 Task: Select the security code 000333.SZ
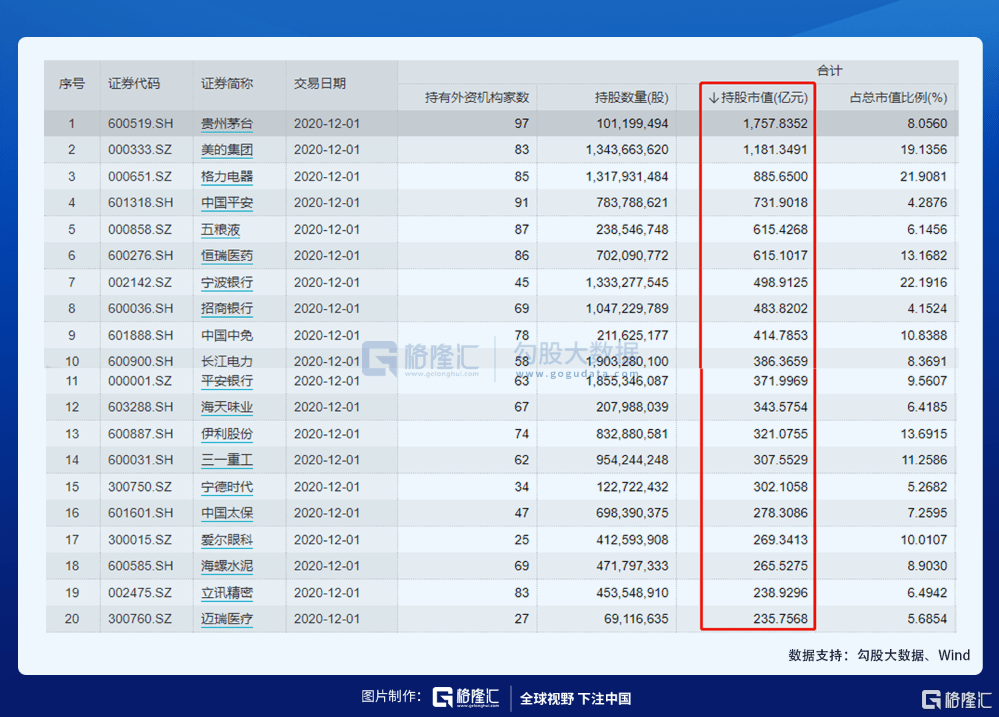[140, 150]
